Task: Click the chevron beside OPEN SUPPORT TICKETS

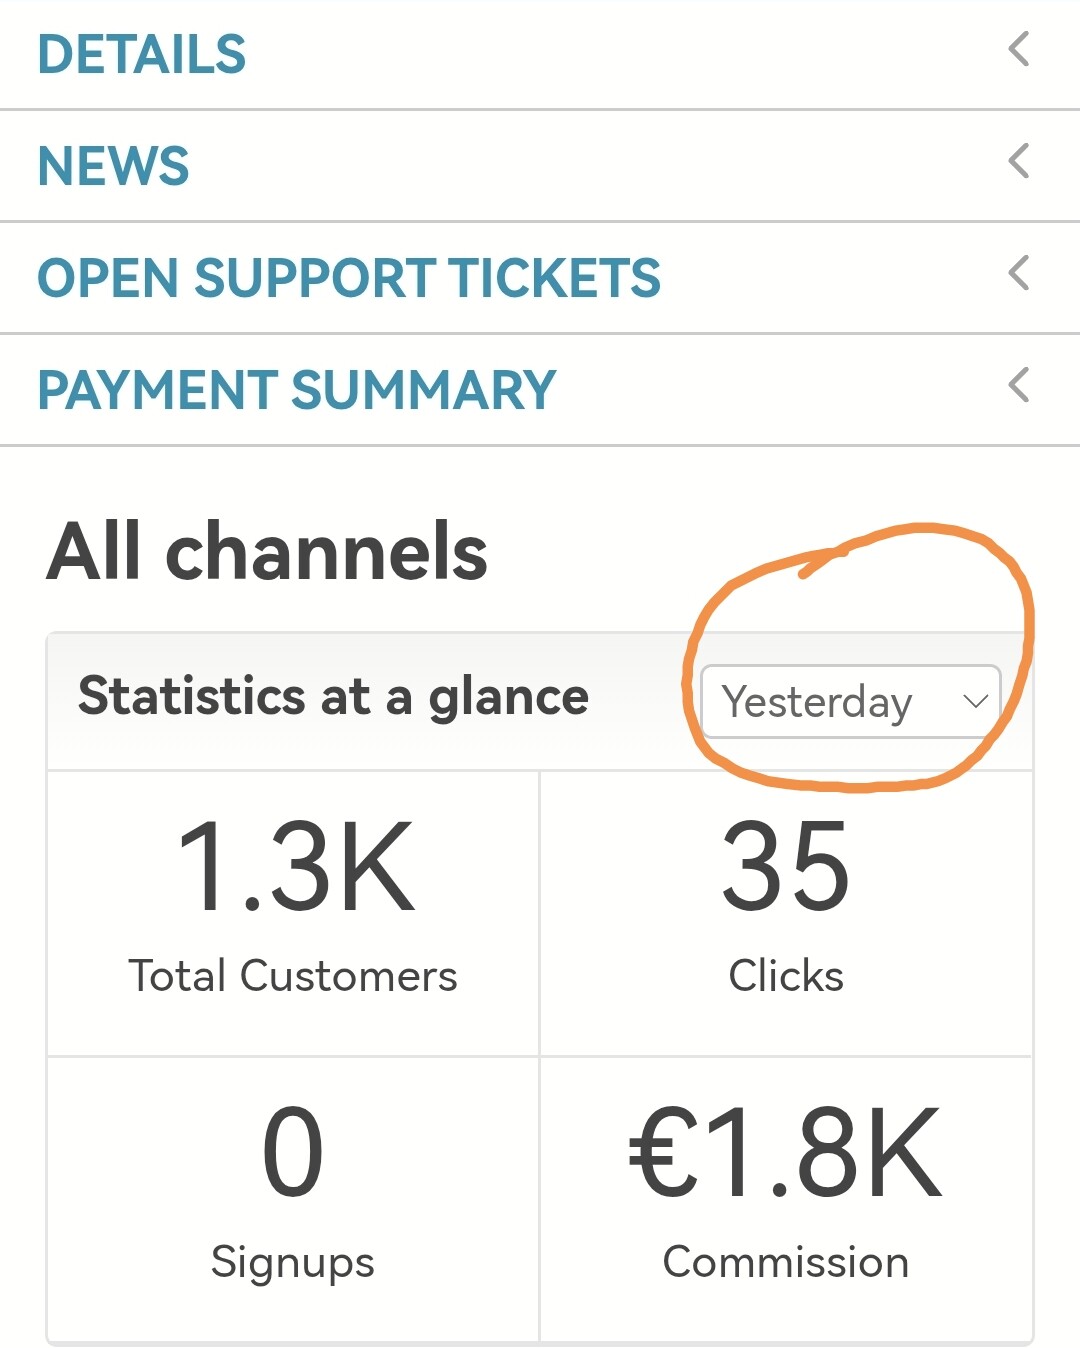Action: 1019,273
